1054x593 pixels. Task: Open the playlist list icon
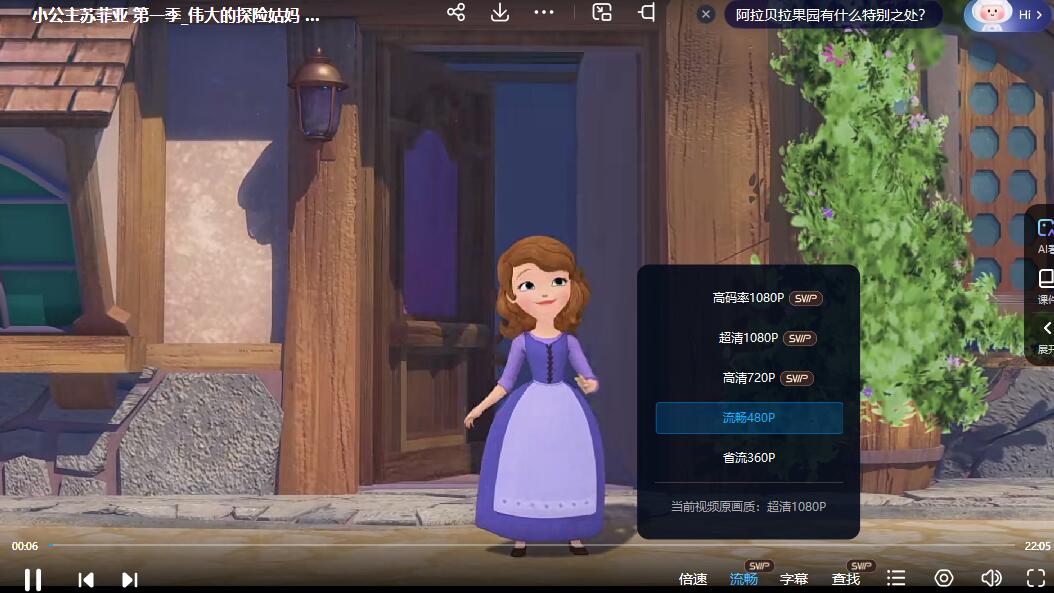(896, 578)
